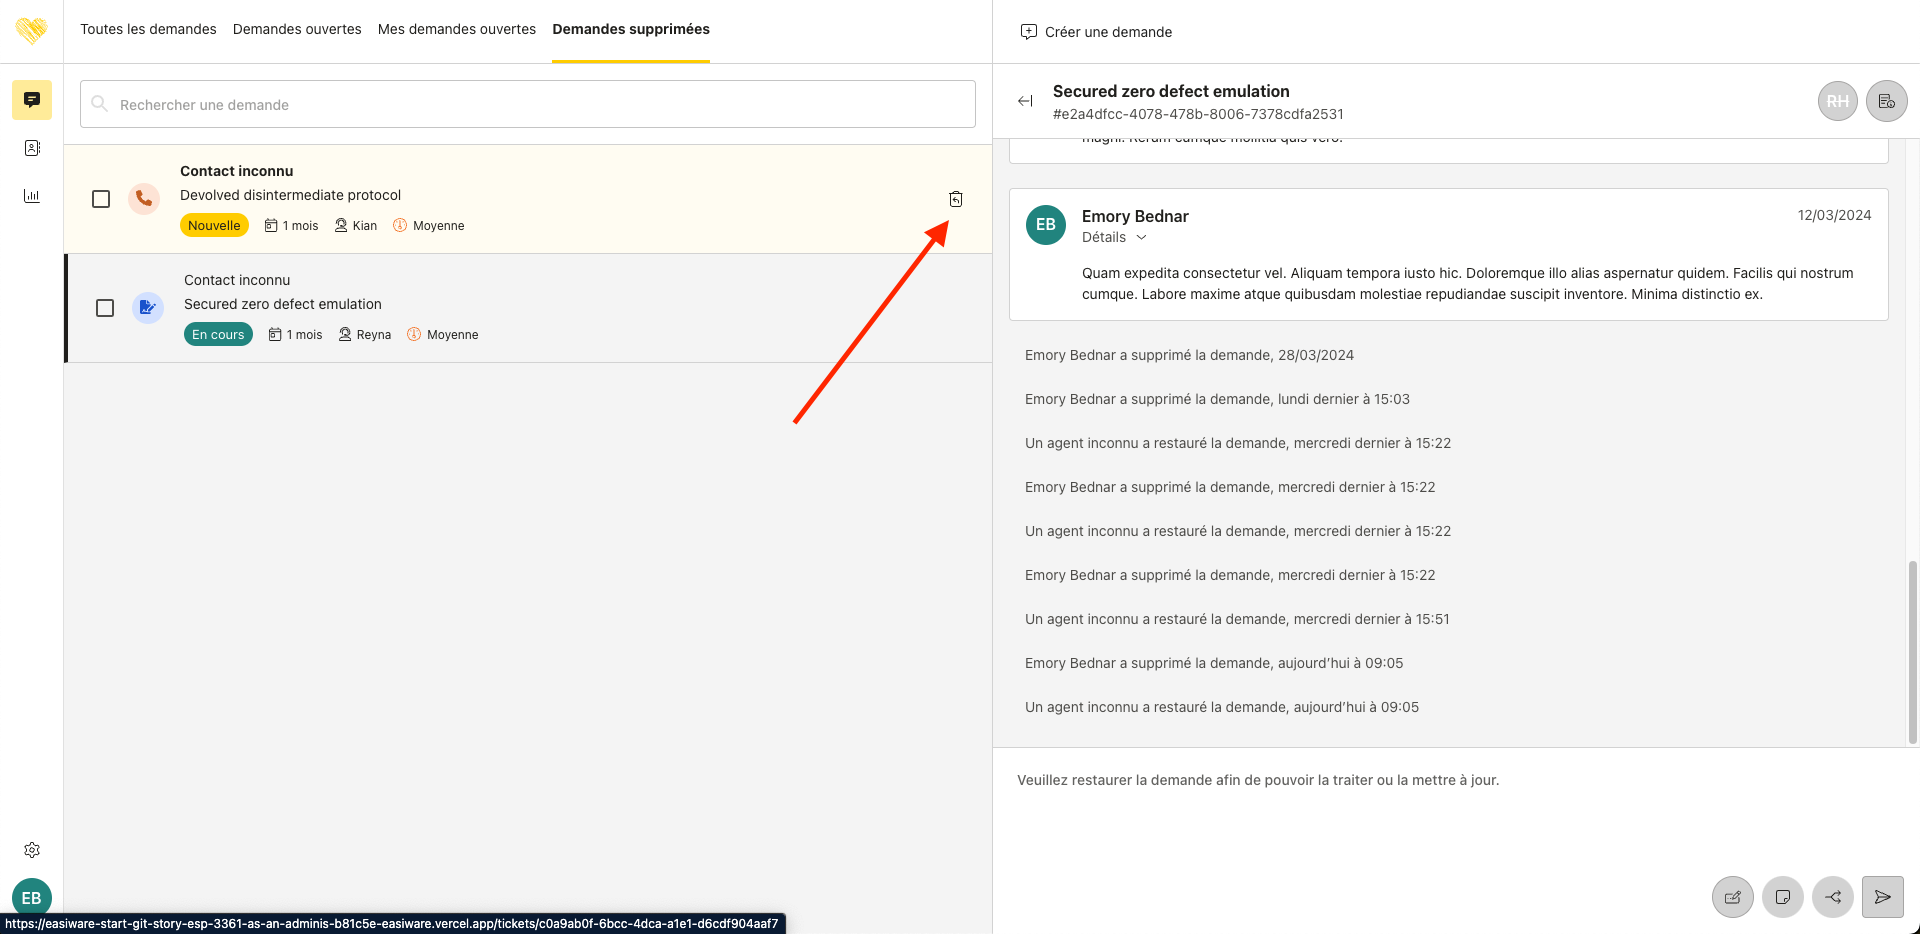The image size is (1920, 934).
Task: Click the ticket details icon at top right
Action: point(1886,101)
